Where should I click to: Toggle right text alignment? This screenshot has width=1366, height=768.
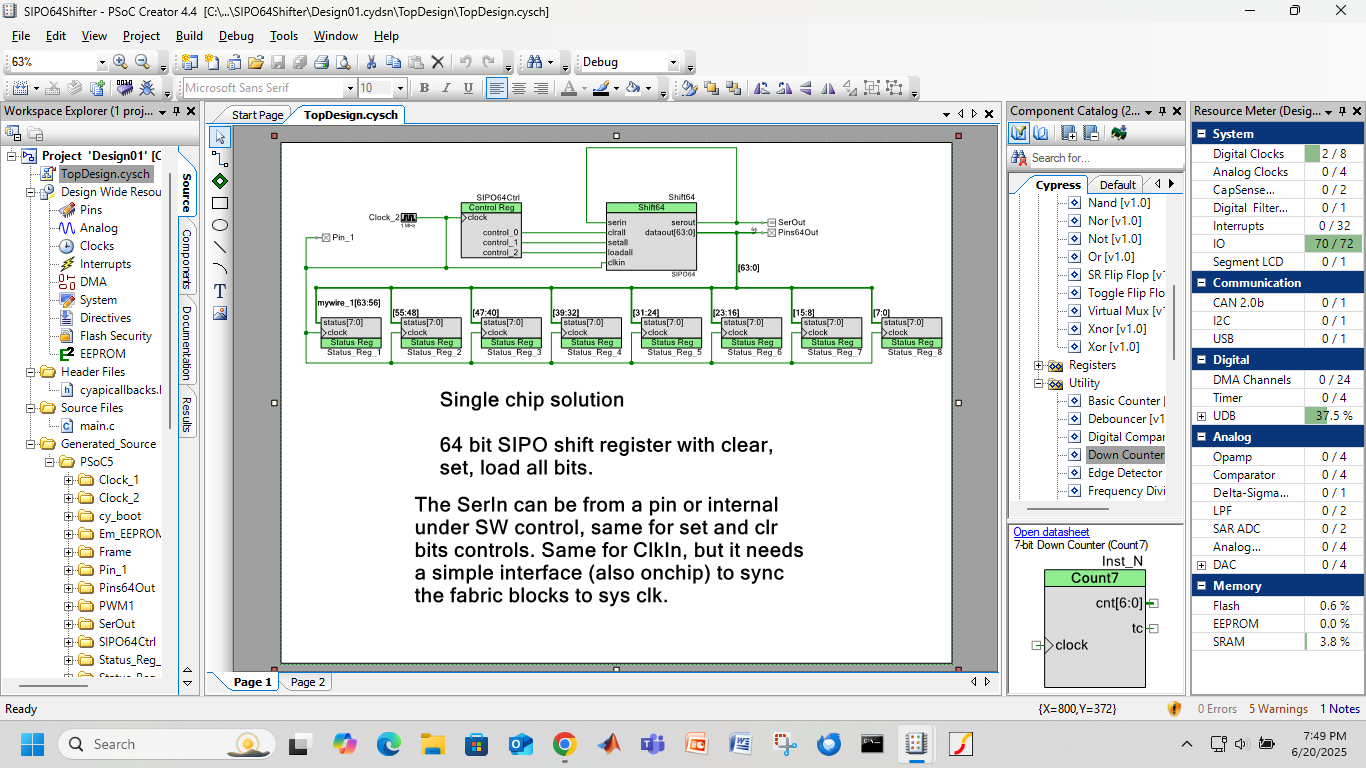[x=541, y=88]
